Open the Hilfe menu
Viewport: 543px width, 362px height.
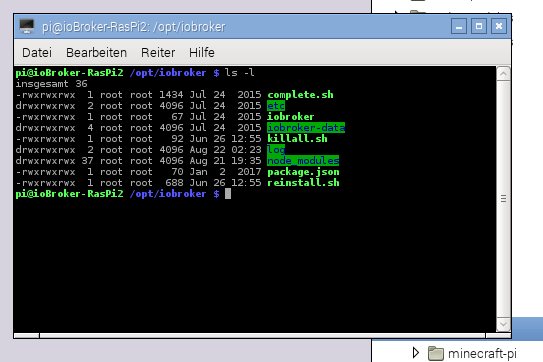(202, 53)
